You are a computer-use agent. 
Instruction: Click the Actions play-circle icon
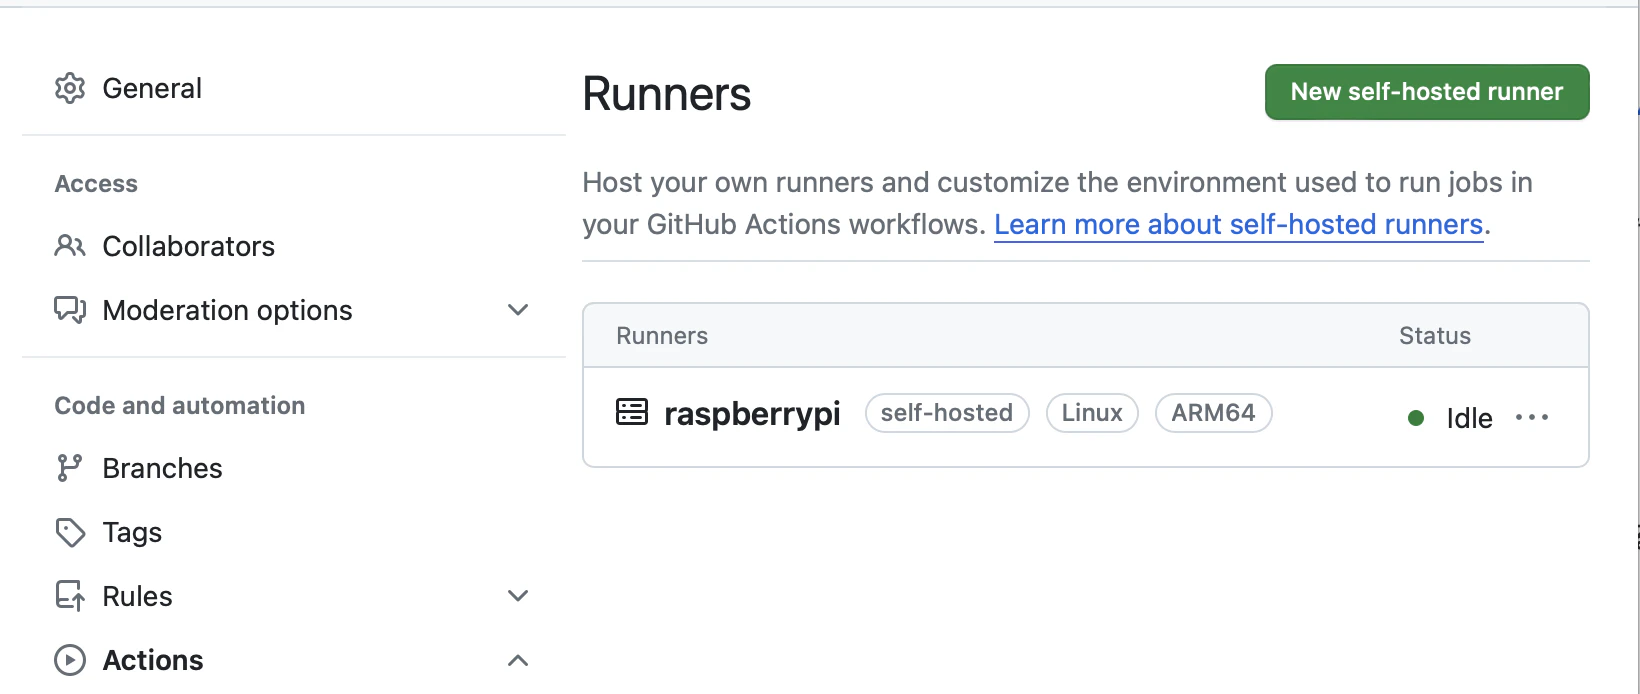click(x=70, y=660)
